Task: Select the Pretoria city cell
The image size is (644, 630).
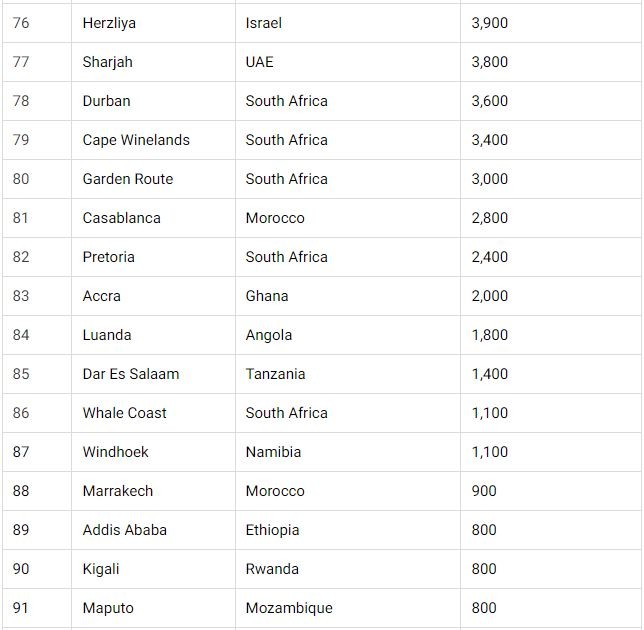Action: (x=153, y=257)
